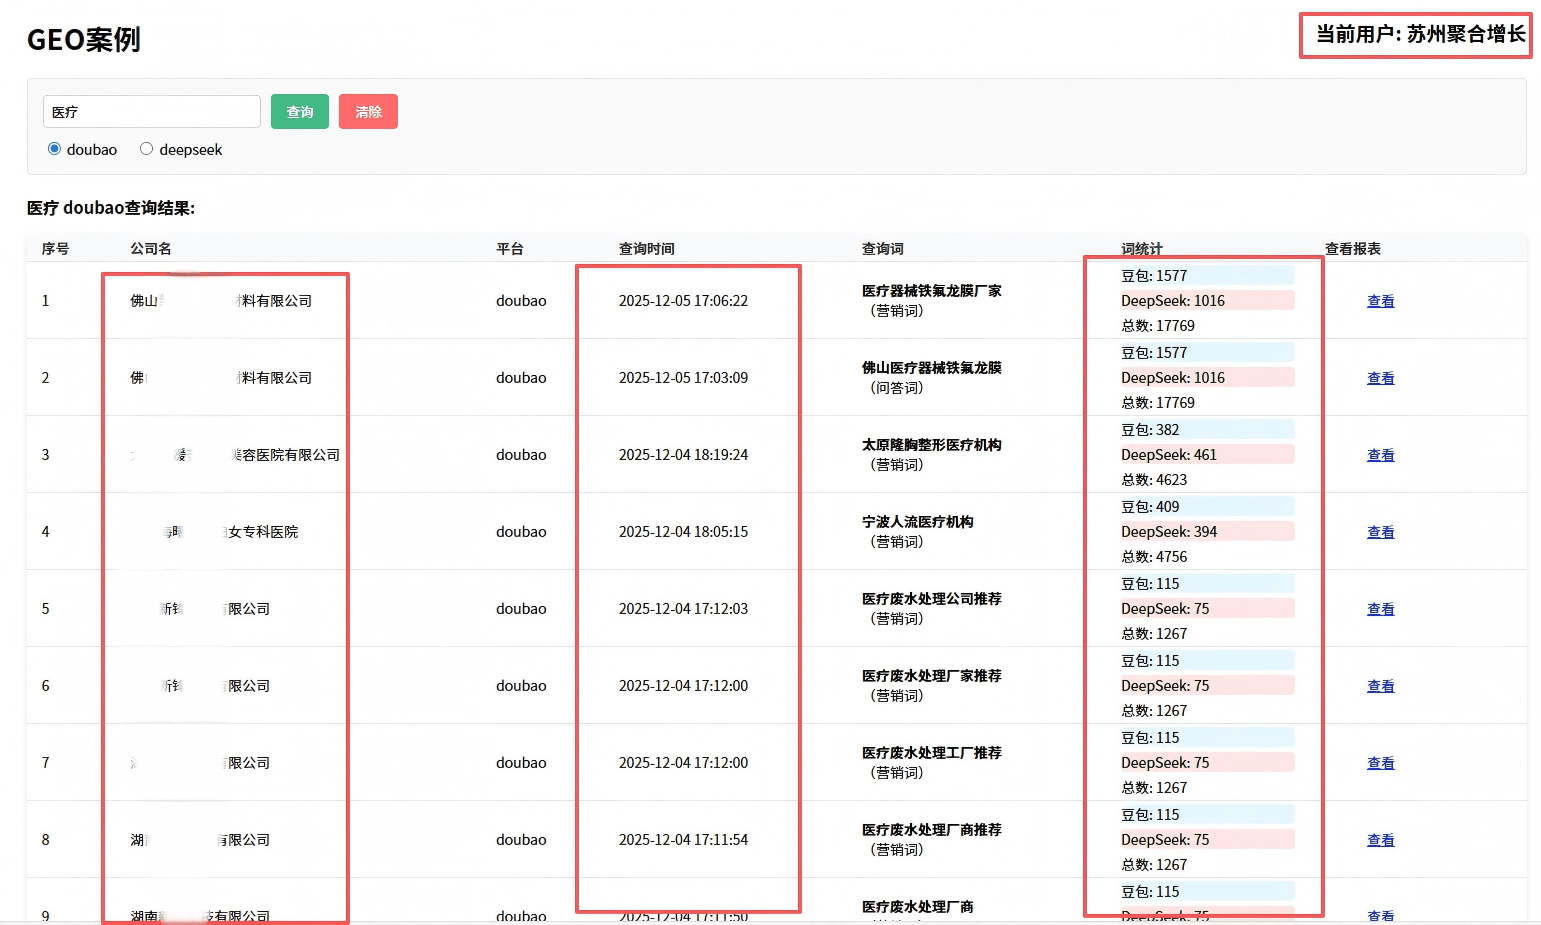Click 查看 link for 佛山医疗器械铁氟龙膜 query
This screenshot has width=1541, height=925.
tap(1380, 378)
